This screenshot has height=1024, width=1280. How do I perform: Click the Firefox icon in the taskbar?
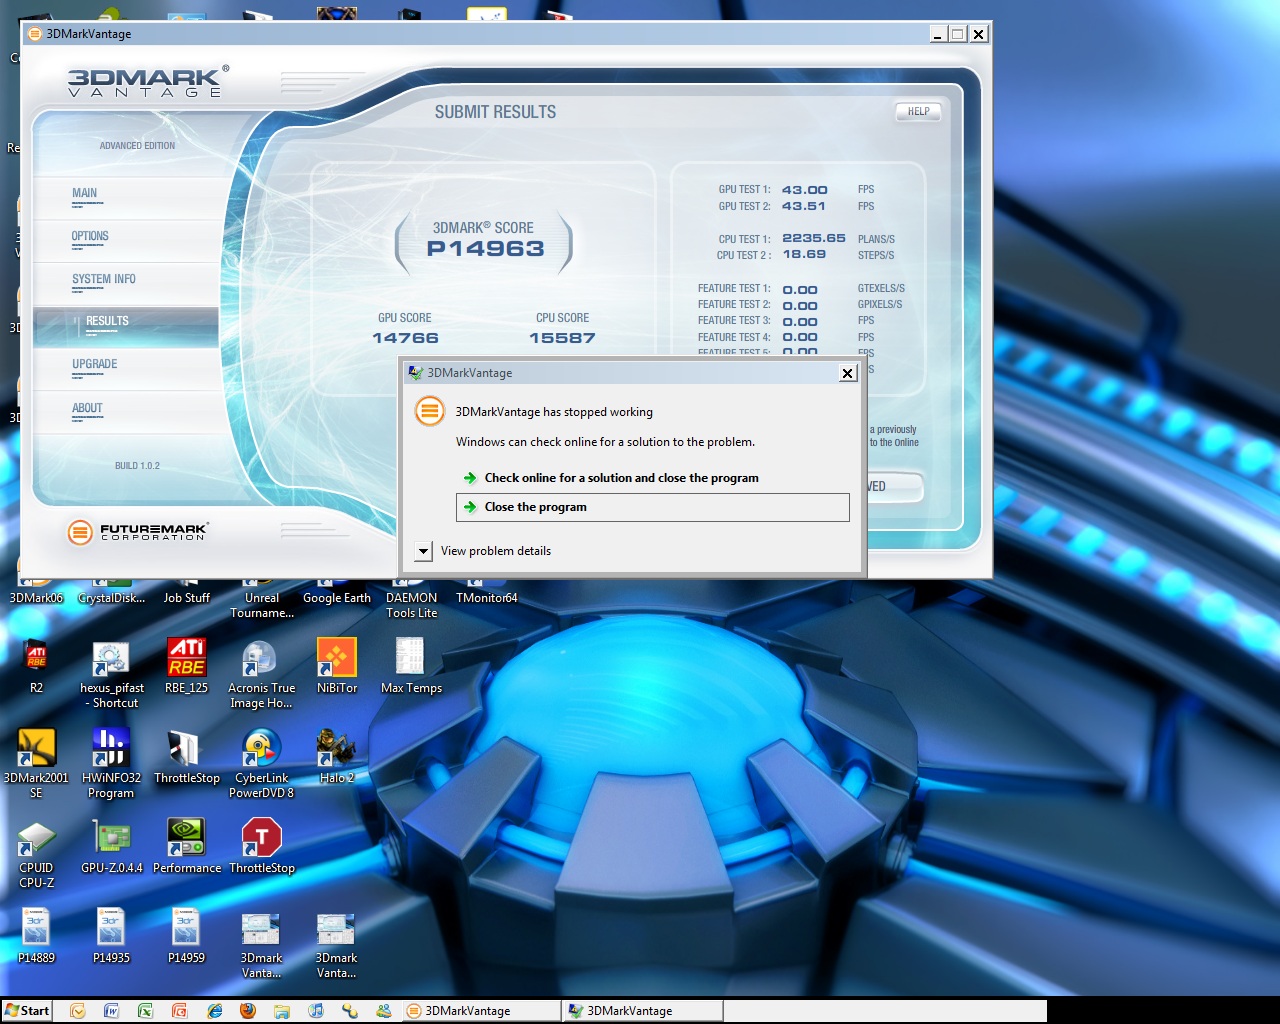point(248,1011)
